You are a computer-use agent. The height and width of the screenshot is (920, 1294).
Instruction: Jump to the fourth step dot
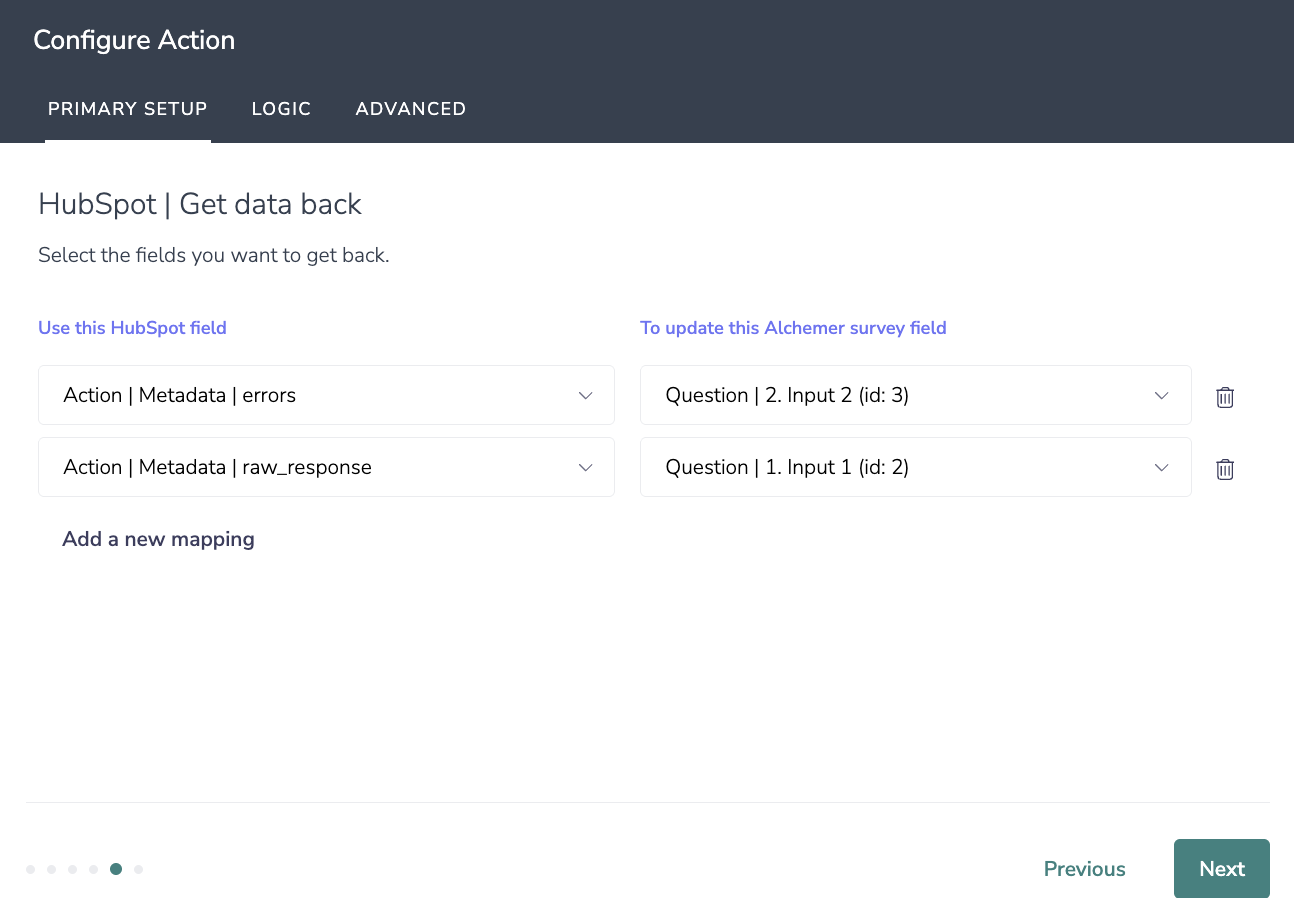(93, 869)
